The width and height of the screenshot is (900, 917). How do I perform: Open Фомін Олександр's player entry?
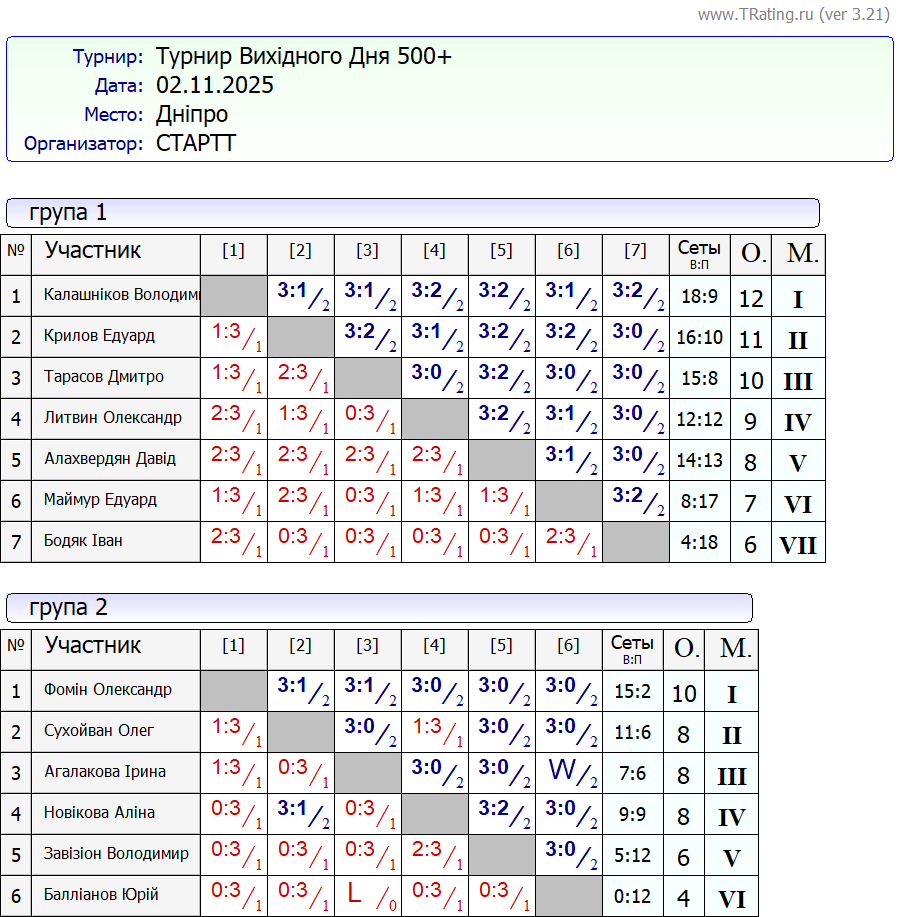[107, 690]
